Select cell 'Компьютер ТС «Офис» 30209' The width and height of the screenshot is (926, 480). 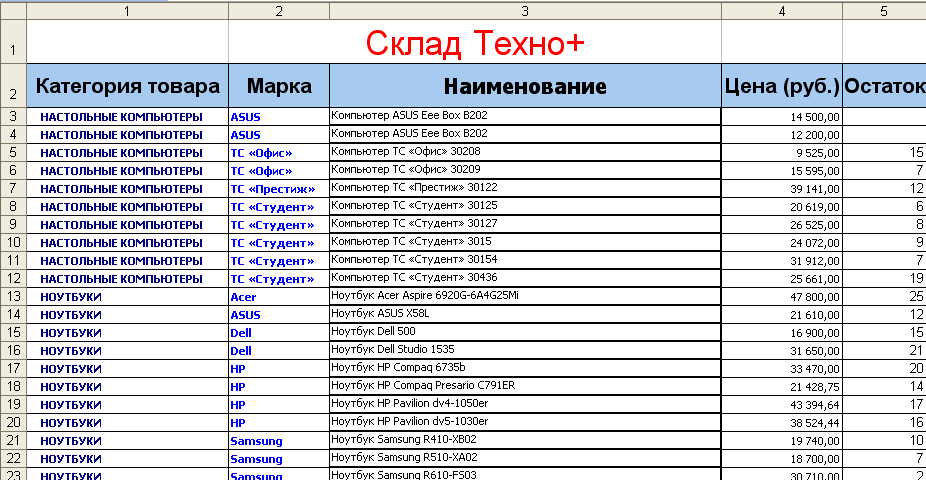point(525,171)
